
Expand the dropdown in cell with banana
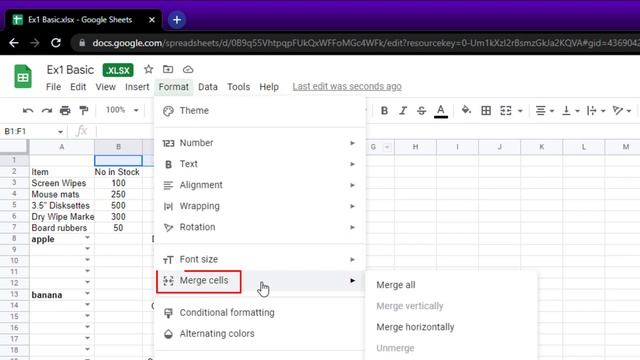point(87,293)
